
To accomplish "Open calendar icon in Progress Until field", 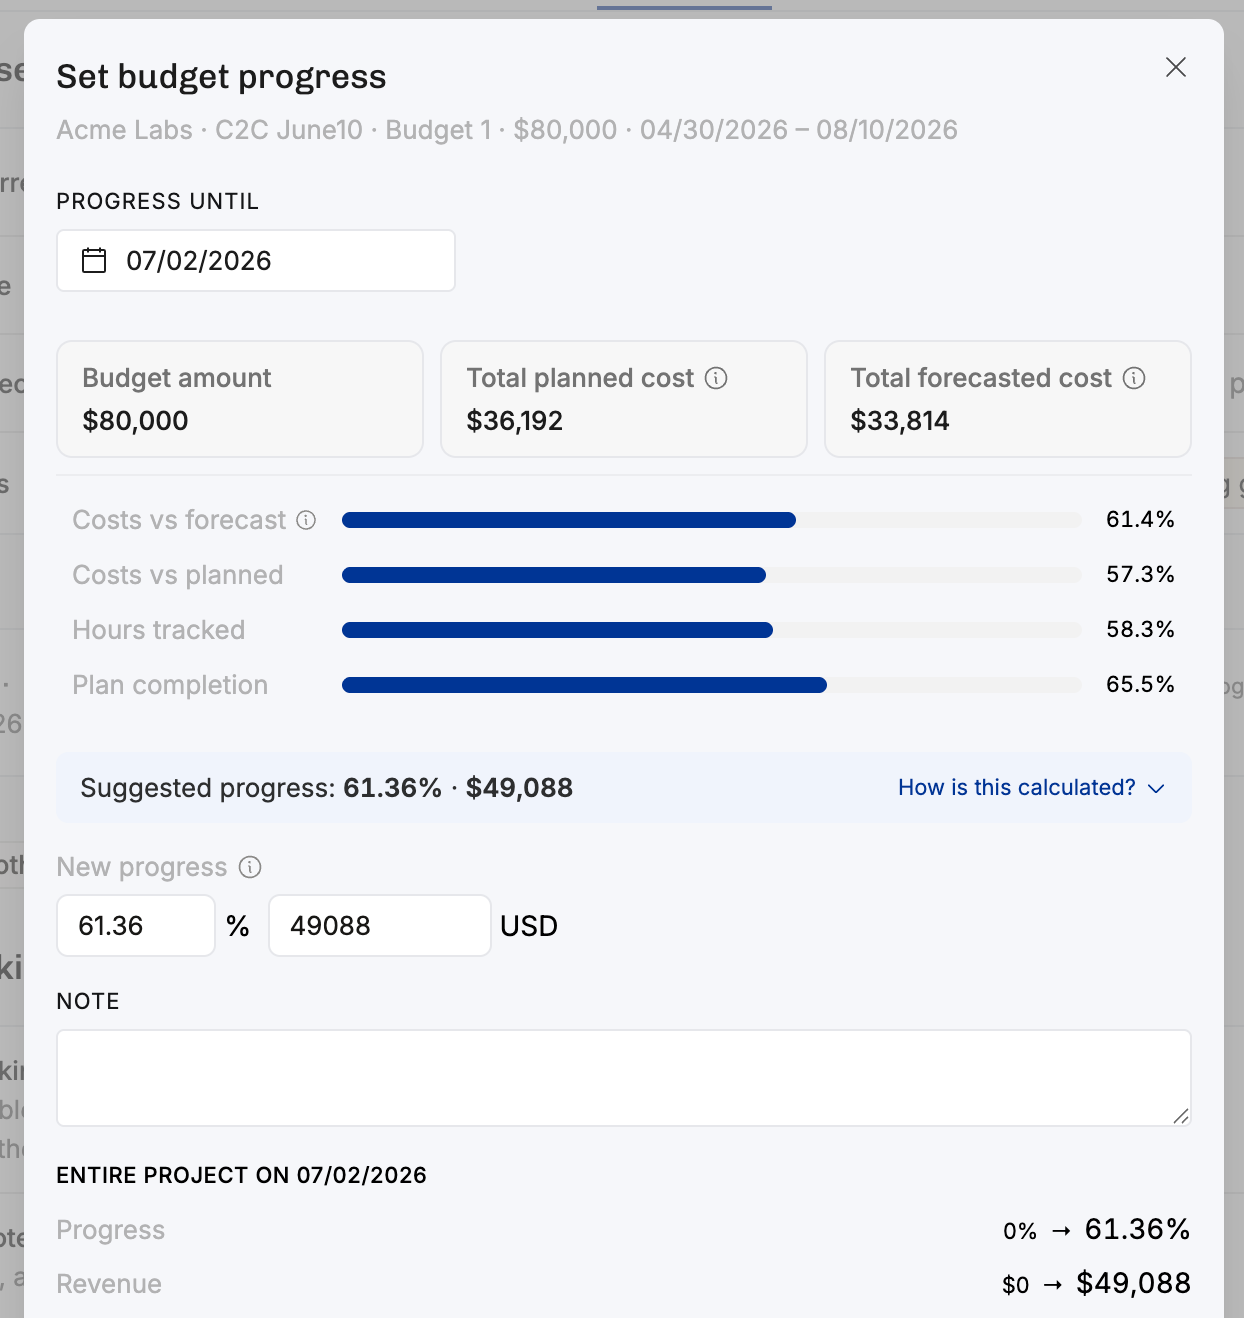I will (94, 261).
